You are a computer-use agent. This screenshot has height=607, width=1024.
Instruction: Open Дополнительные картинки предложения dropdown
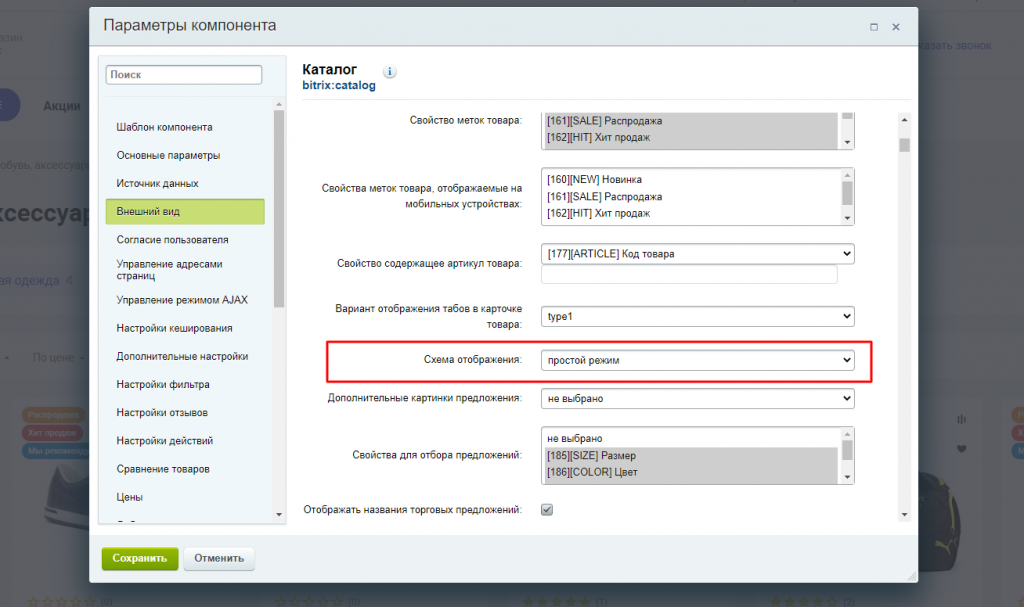[x=697, y=399]
